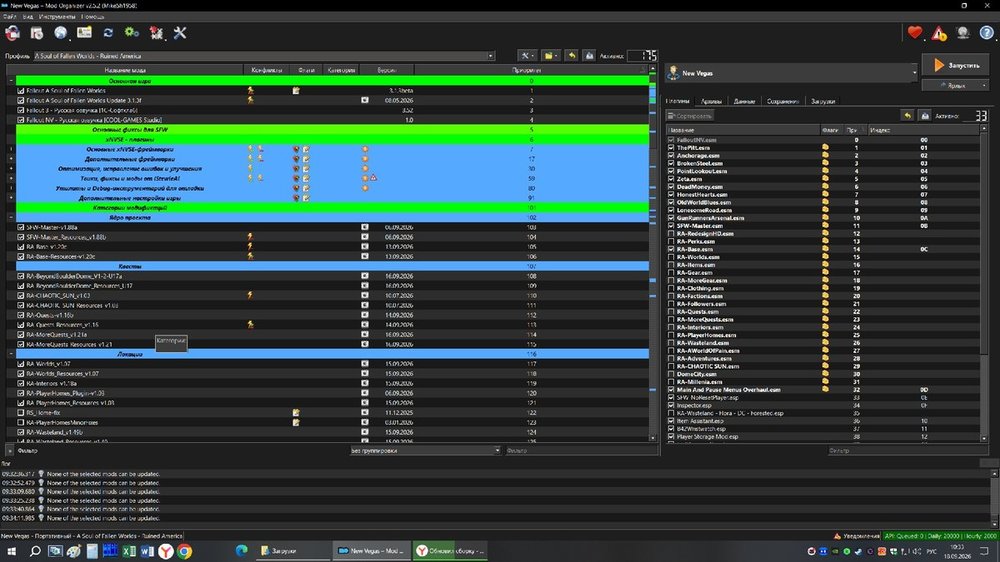Screen dimensions: 1000x562
Task: Click the Запустить run button
Action: click(x=955, y=65)
